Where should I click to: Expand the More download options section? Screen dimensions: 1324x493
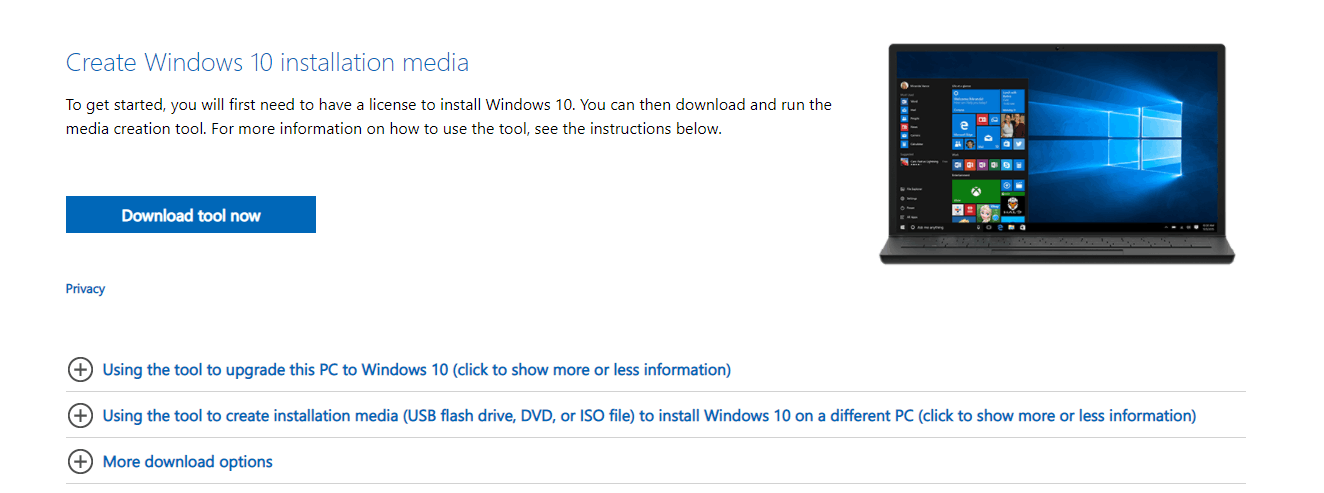tap(187, 462)
